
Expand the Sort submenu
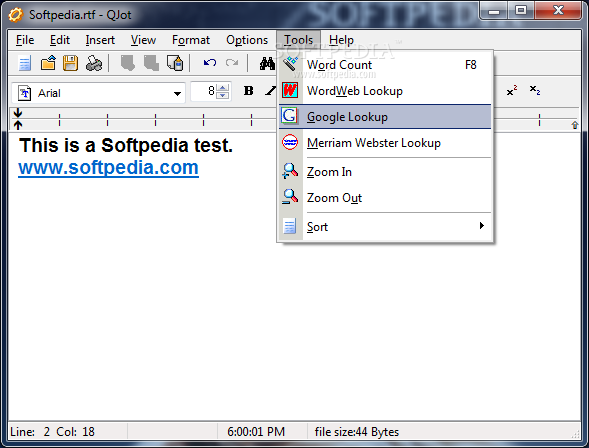[x=385, y=226]
